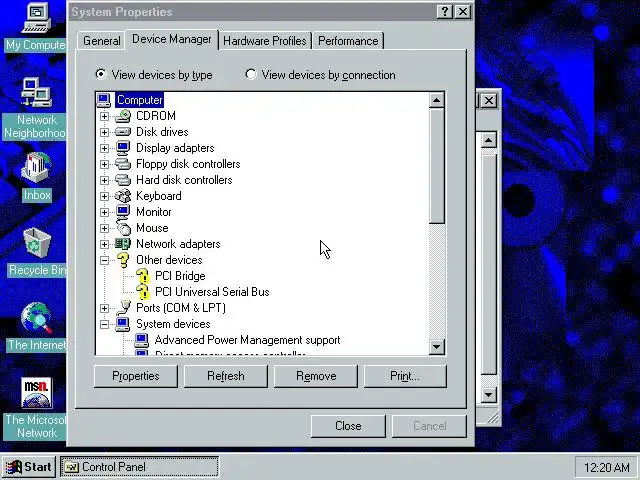The image size is (640, 480).
Task: Click the CDROM drive icon
Action: [123, 116]
